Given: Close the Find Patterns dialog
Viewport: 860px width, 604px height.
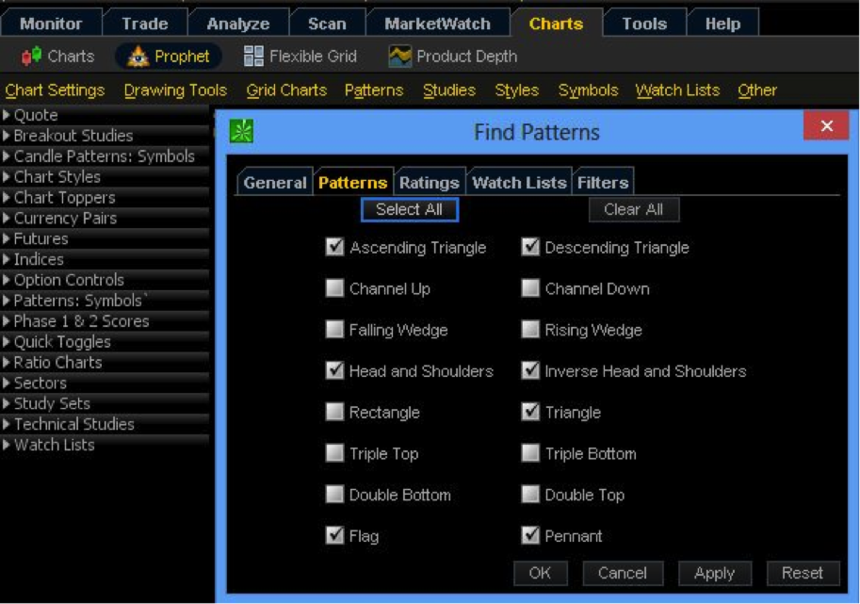Looking at the screenshot, I should click(826, 126).
